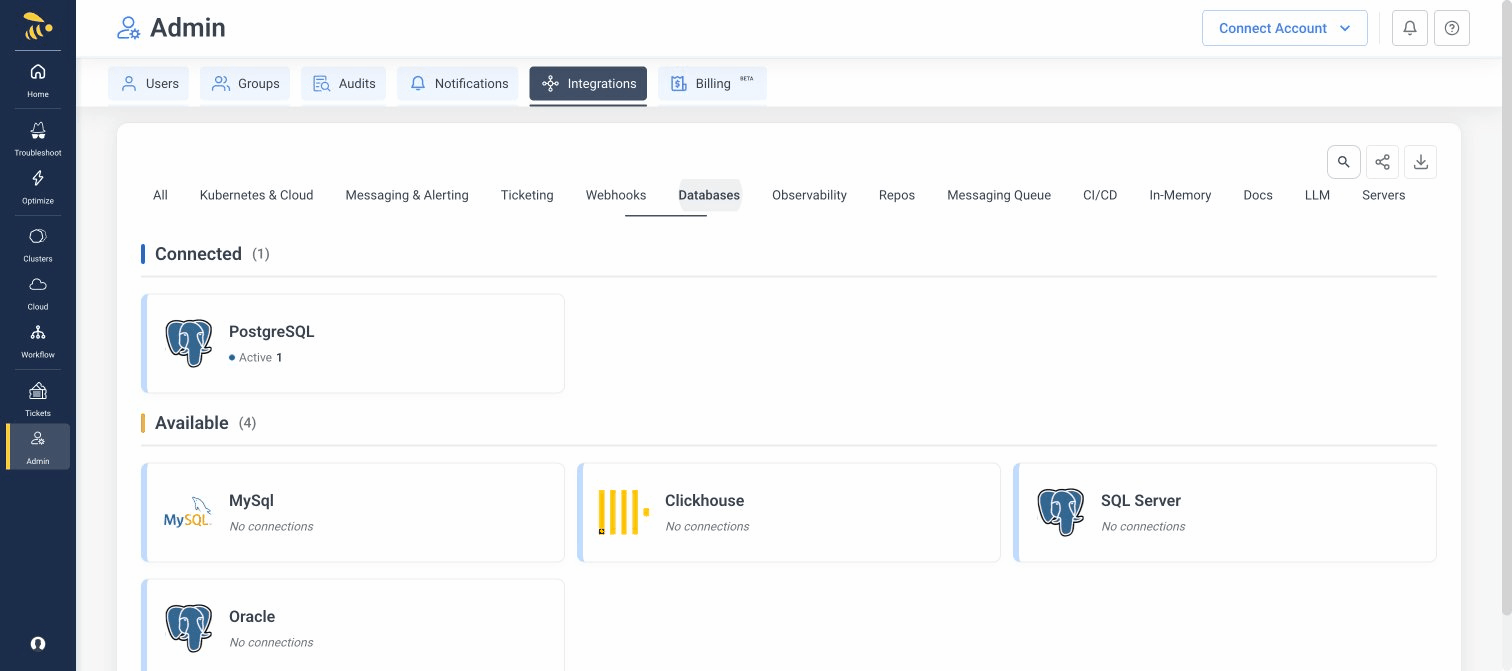The width and height of the screenshot is (1512, 671).
Task: Select the Webhooks integration category
Action: click(616, 195)
